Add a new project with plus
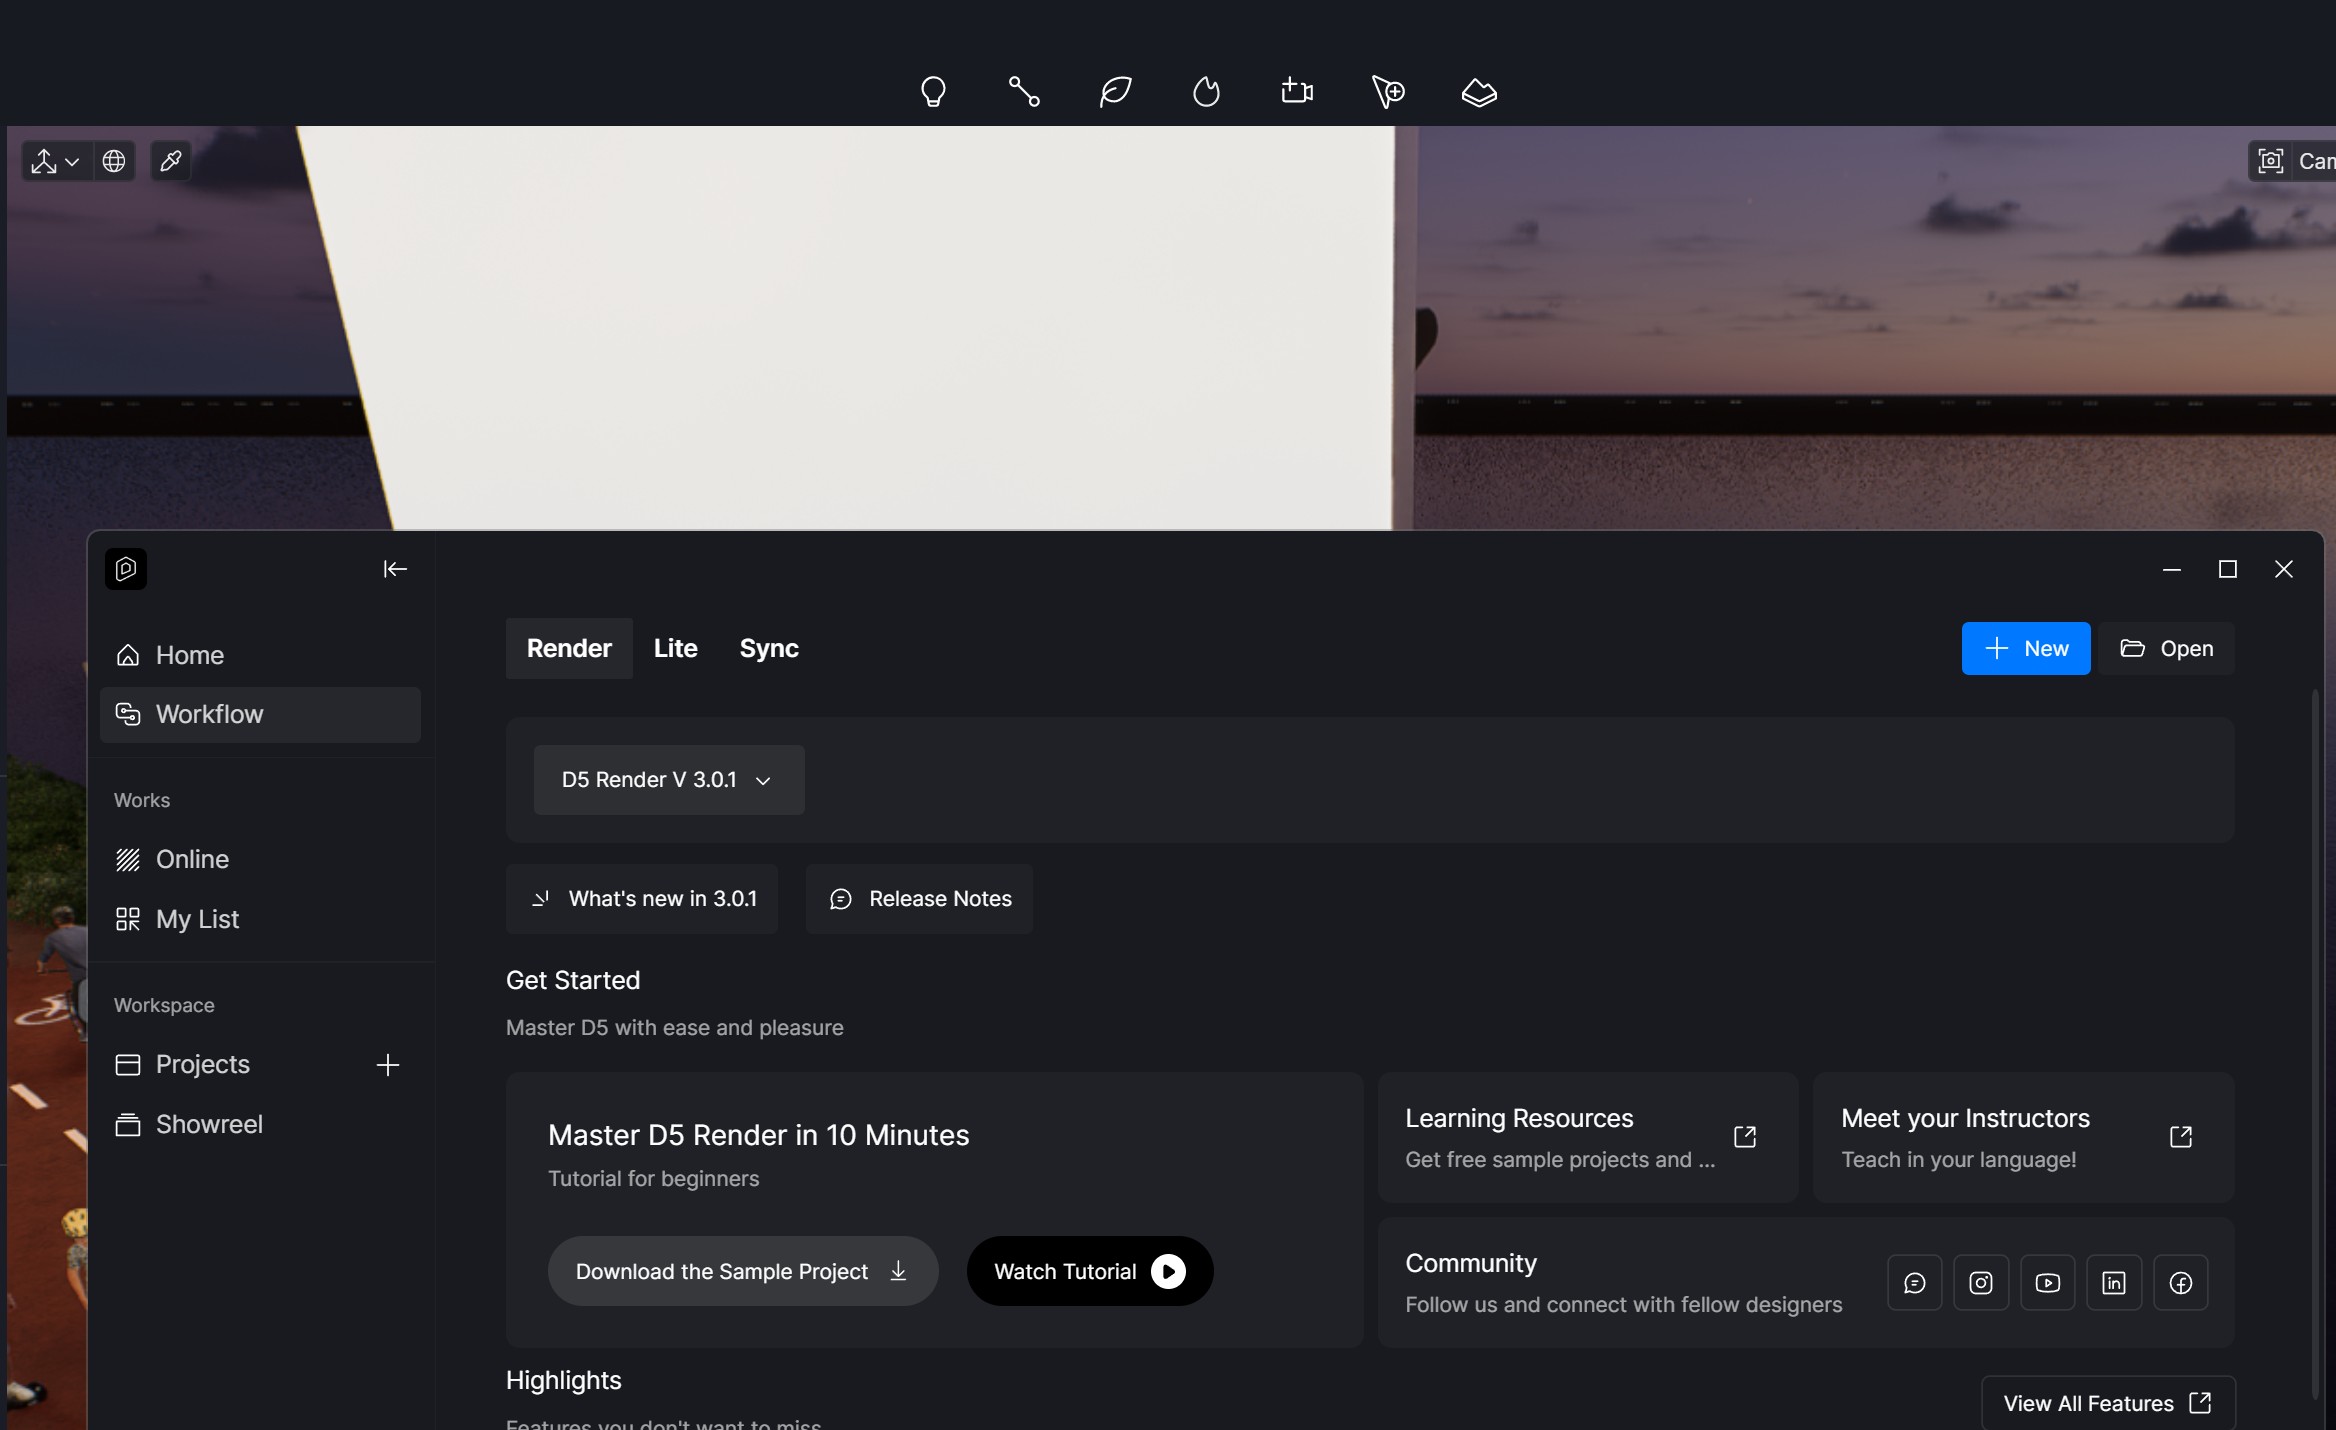The image size is (2336, 1430). click(x=388, y=1065)
